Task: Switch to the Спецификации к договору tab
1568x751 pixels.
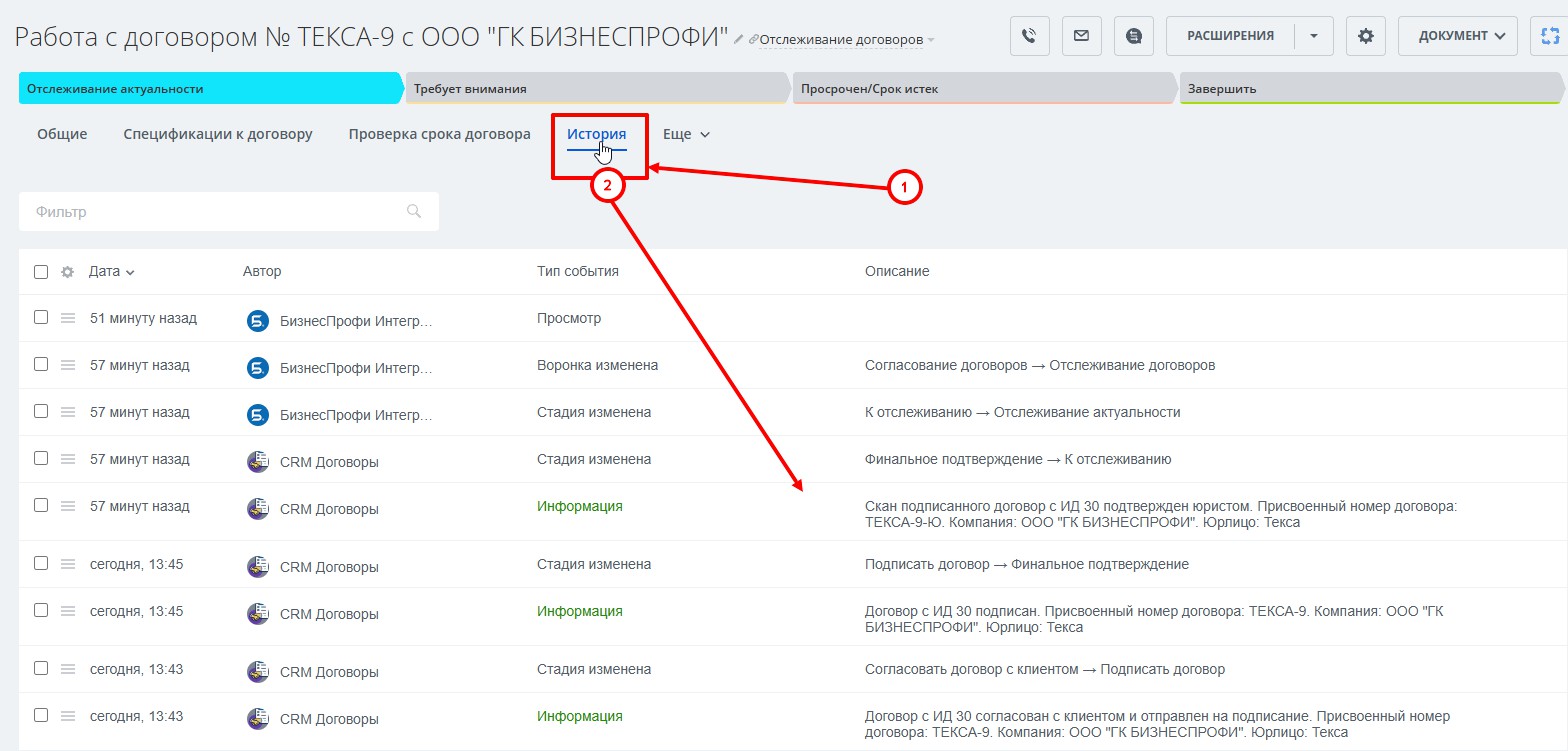Action: (x=218, y=134)
